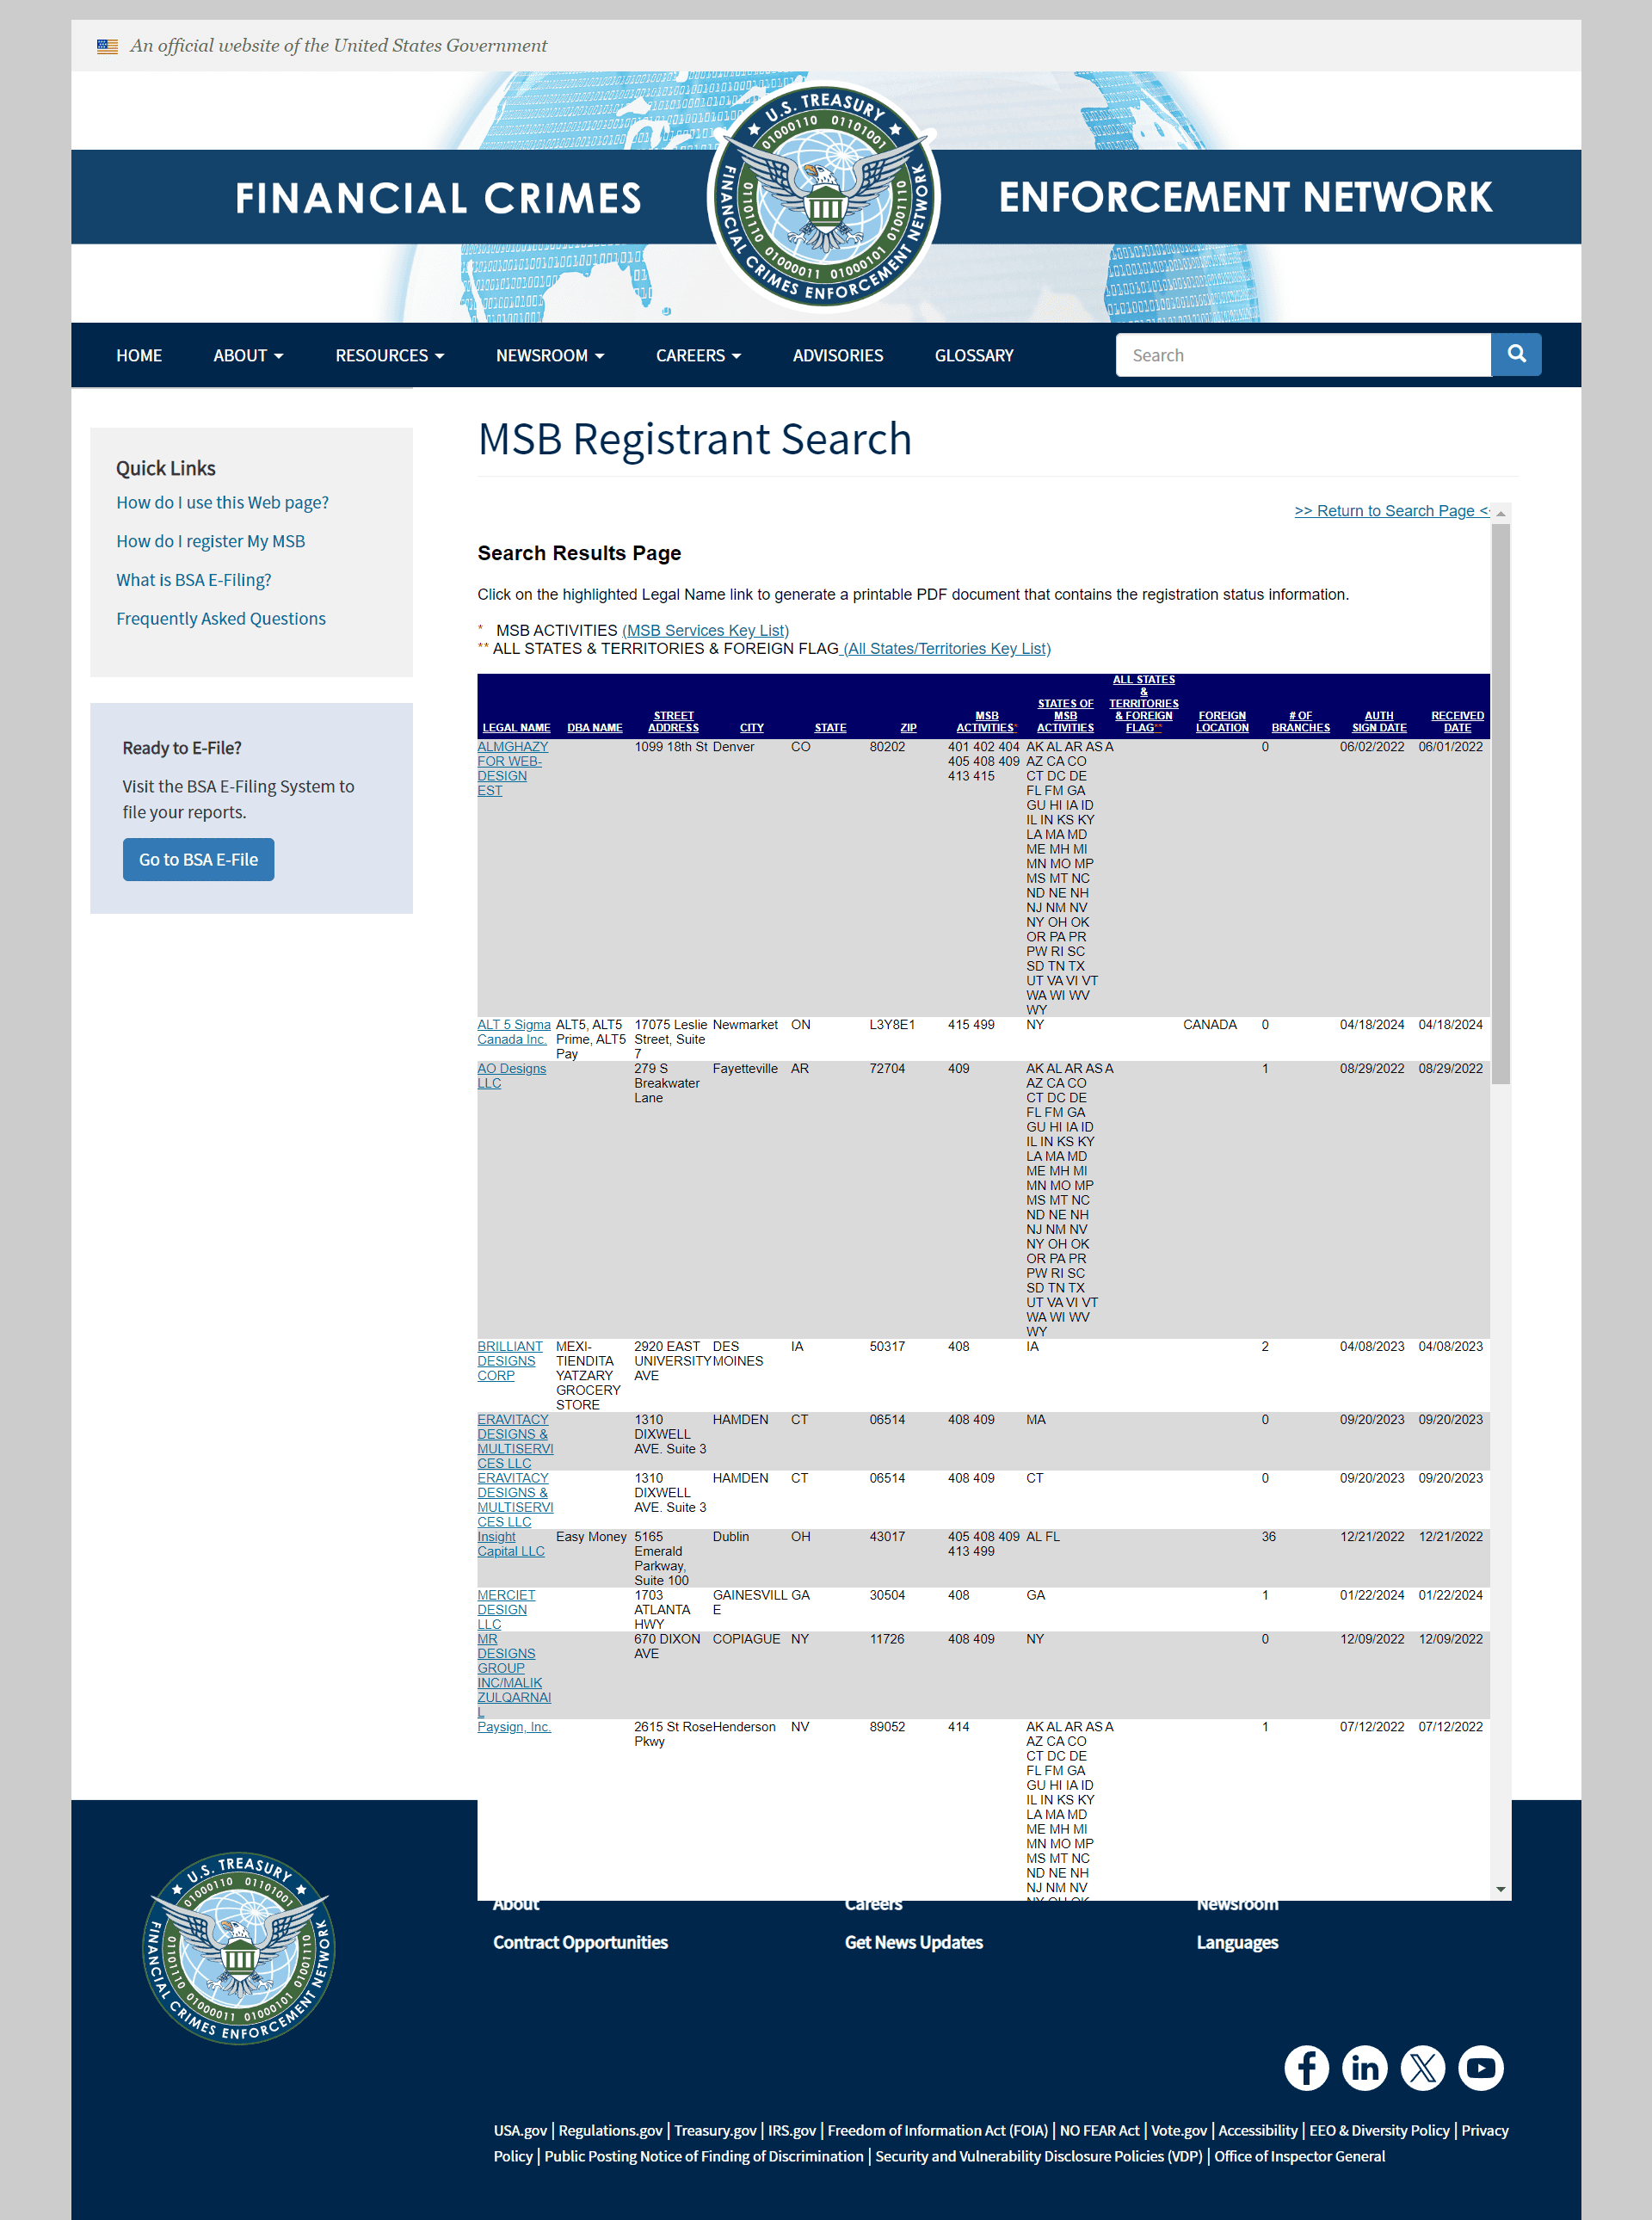Open All States/Territories Key List link
Screen dimensions: 1652x2220
coord(947,648)
